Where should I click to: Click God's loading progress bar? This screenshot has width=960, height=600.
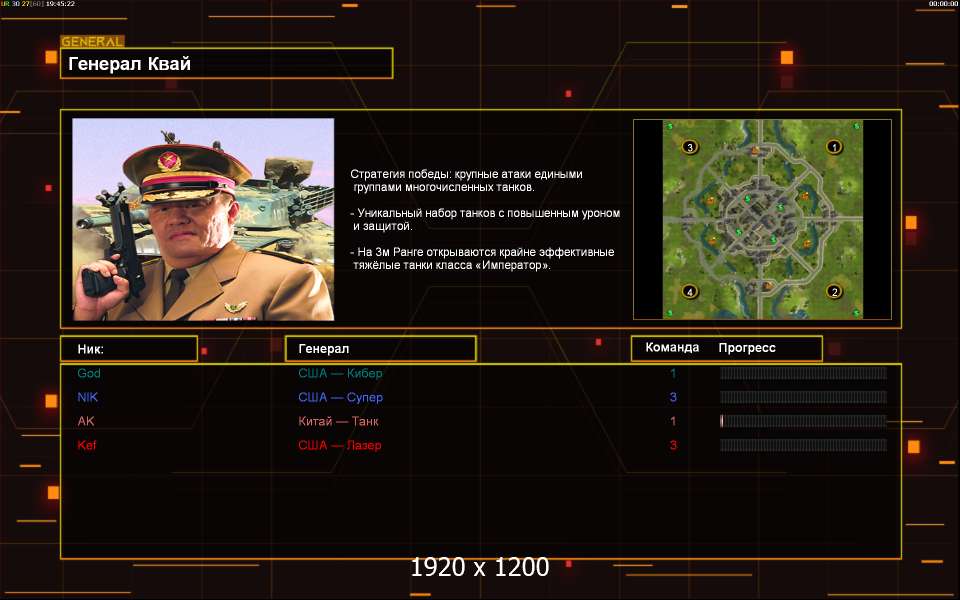pos(803,373)
